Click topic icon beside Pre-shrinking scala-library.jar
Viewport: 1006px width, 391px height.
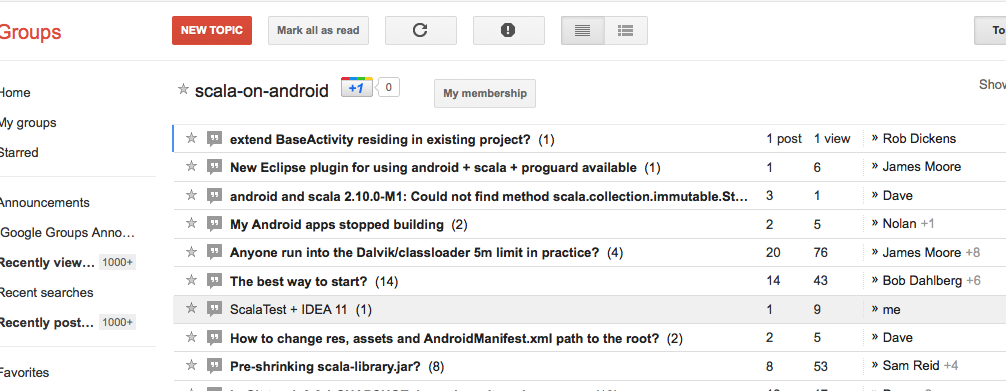214,366
